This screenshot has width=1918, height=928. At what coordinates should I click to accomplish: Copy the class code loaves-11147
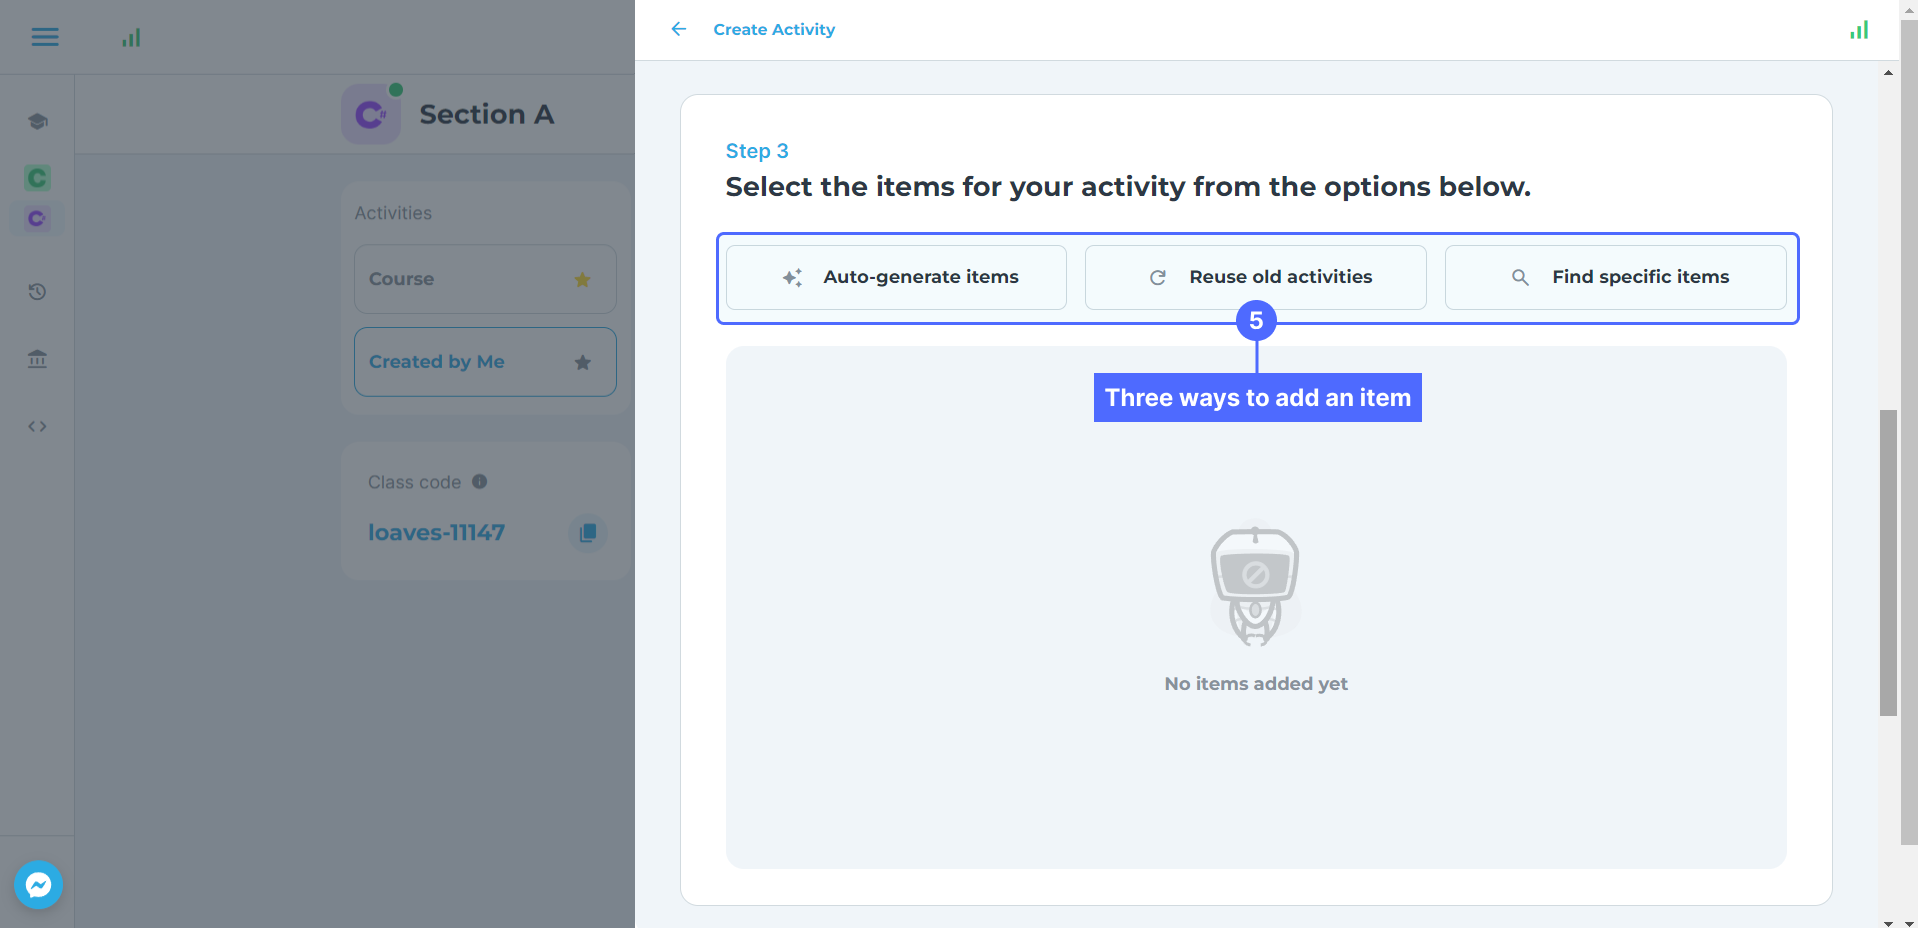[588, 533]
